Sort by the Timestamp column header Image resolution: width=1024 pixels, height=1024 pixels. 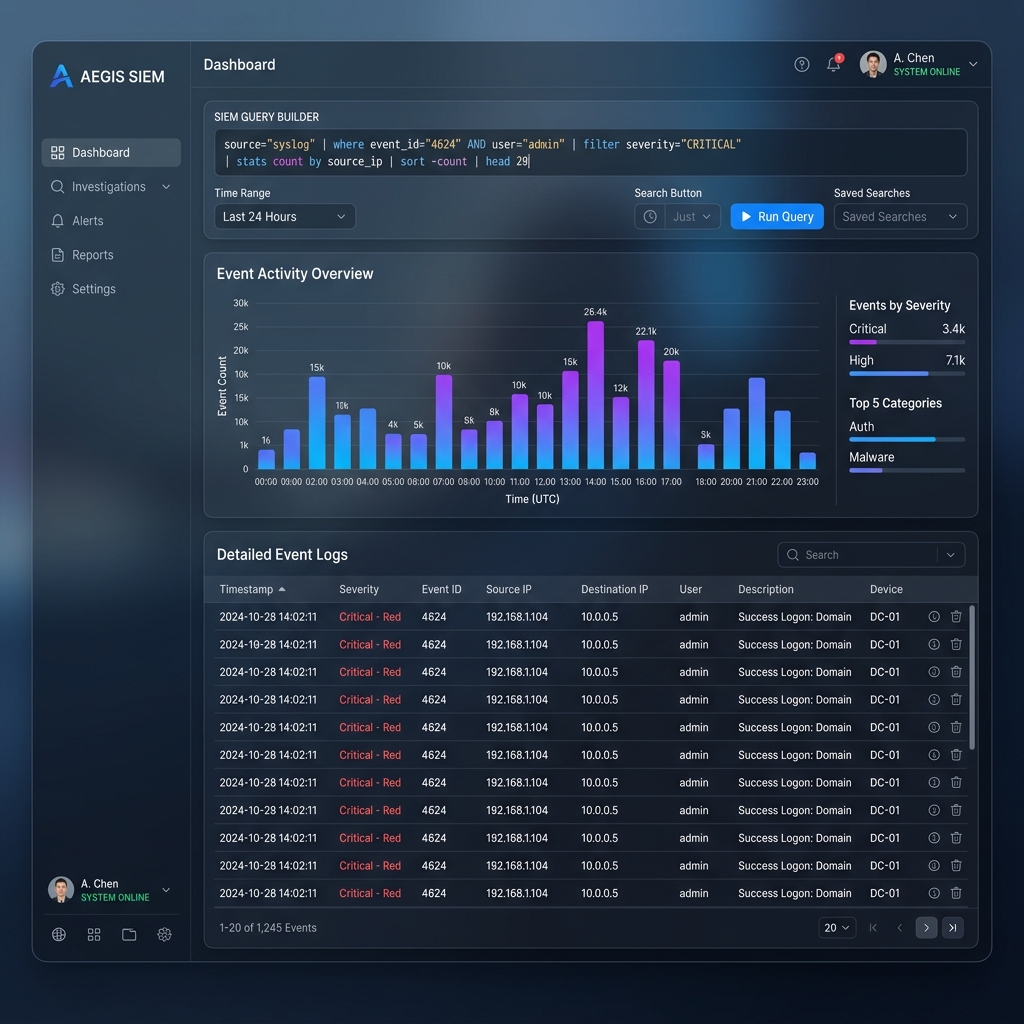coord(252,589)
